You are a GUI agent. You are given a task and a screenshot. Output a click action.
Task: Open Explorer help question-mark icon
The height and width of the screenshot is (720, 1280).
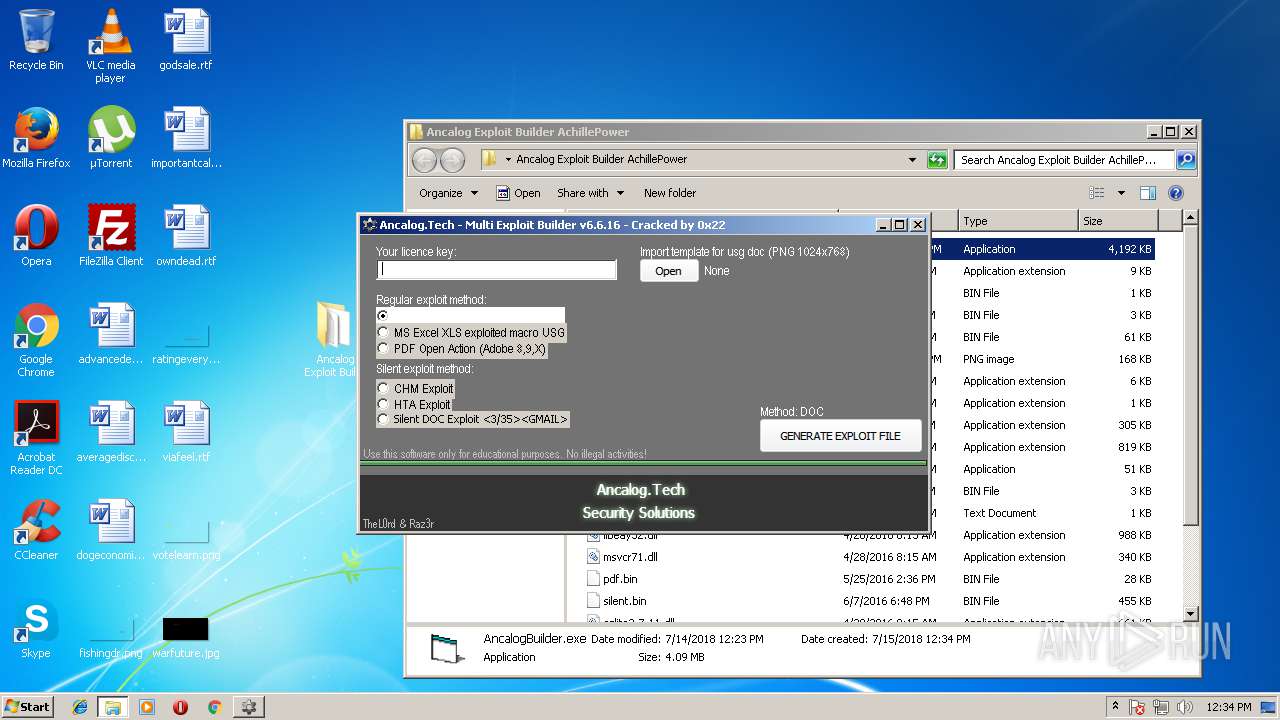tap(1176, 193)
